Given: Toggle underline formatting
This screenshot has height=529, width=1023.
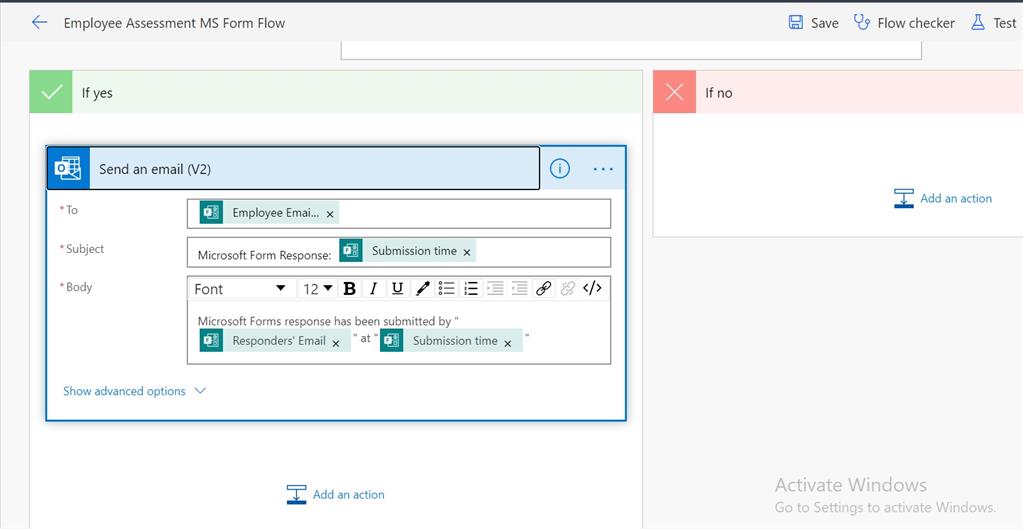Looking at the screenshot, I should [397, 288].
